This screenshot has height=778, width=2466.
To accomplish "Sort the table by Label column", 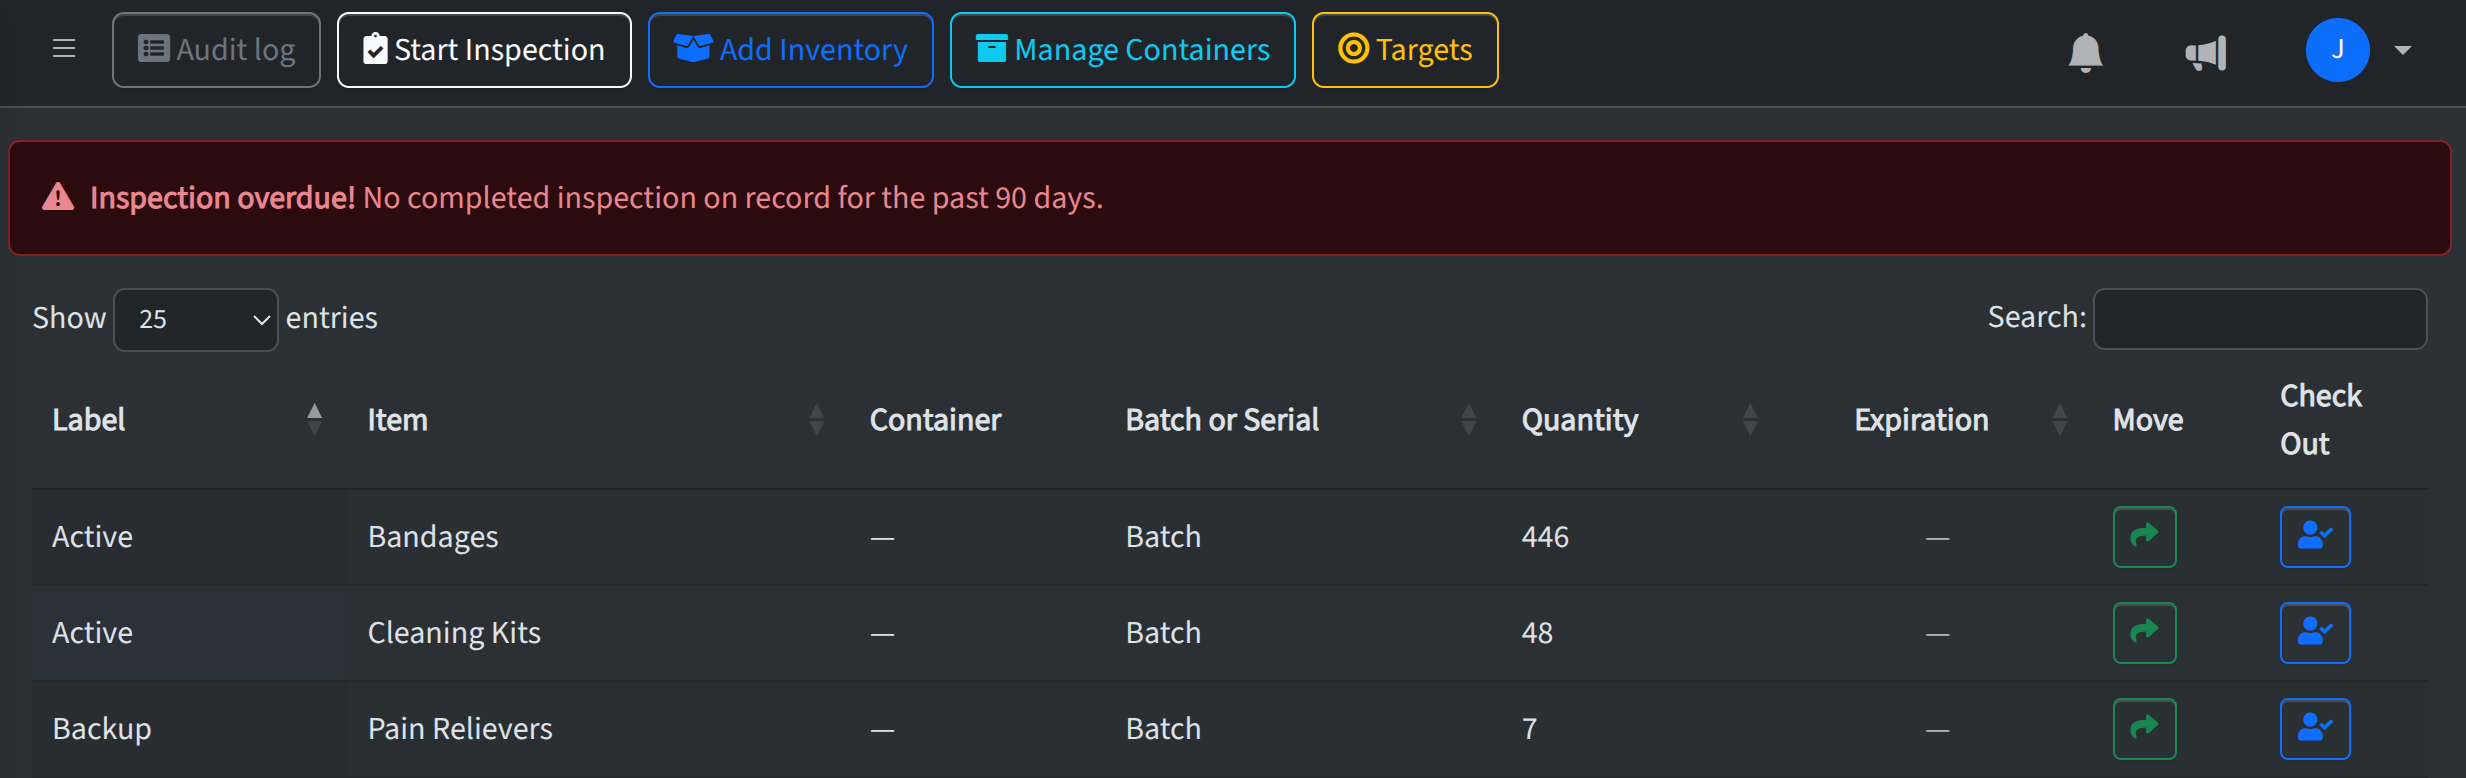I will pos(314,419).
